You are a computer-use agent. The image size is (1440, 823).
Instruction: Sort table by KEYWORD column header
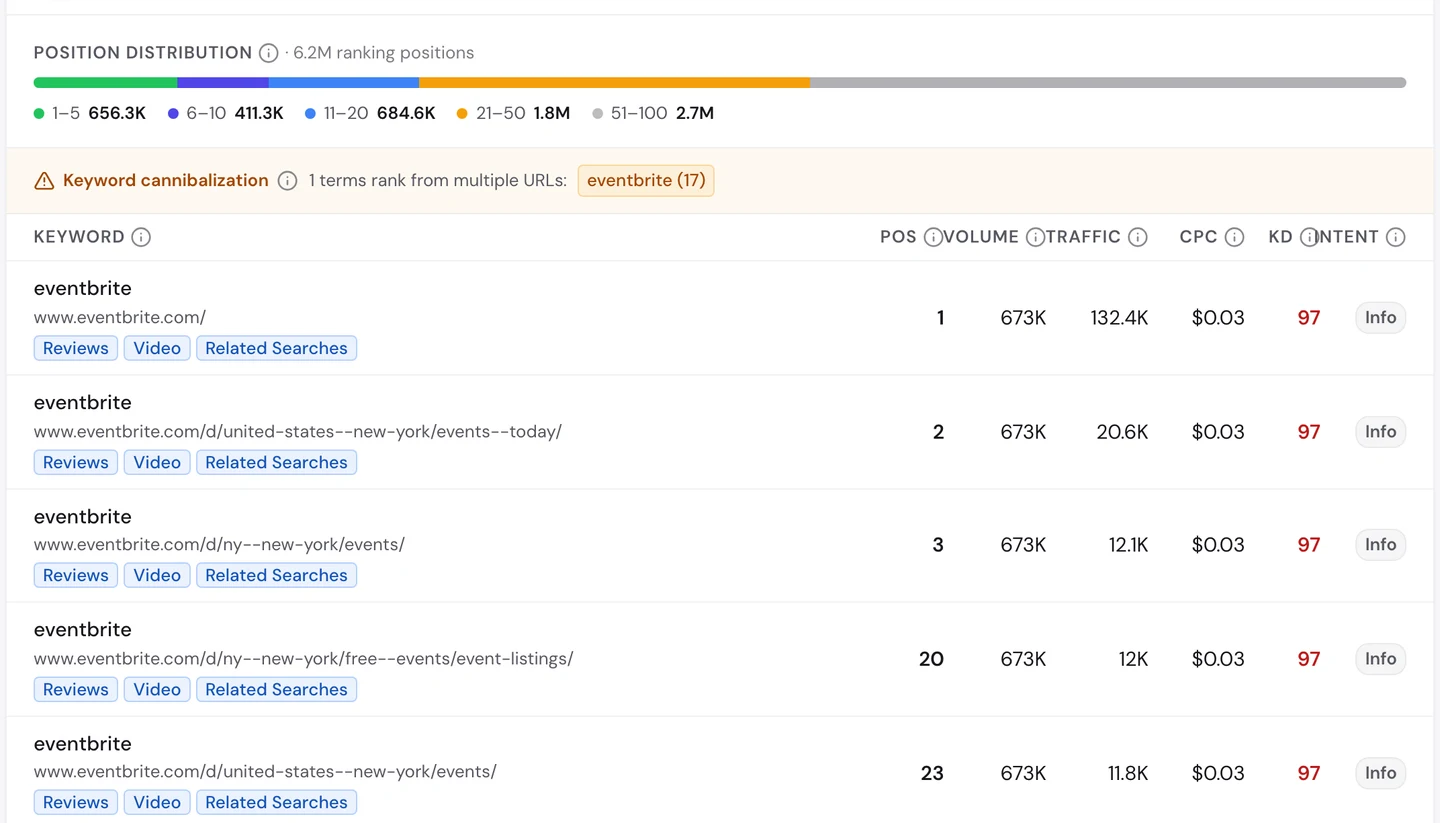(x=79, y=237)
